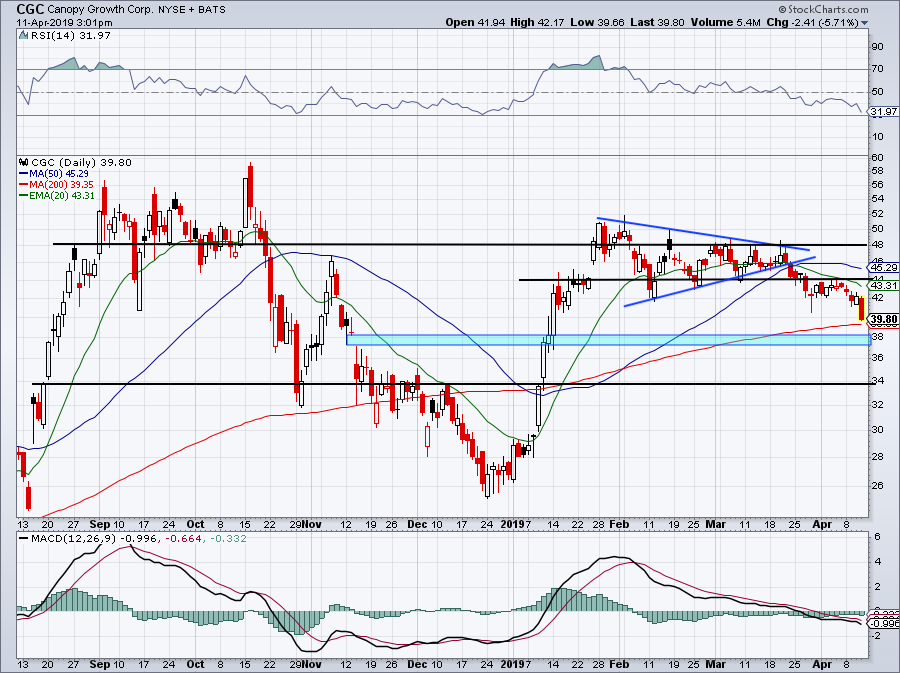This screenshot has width=900, height=673.
Task: Open the price change dropdown arrow
Action: click(x=864, y=23)
